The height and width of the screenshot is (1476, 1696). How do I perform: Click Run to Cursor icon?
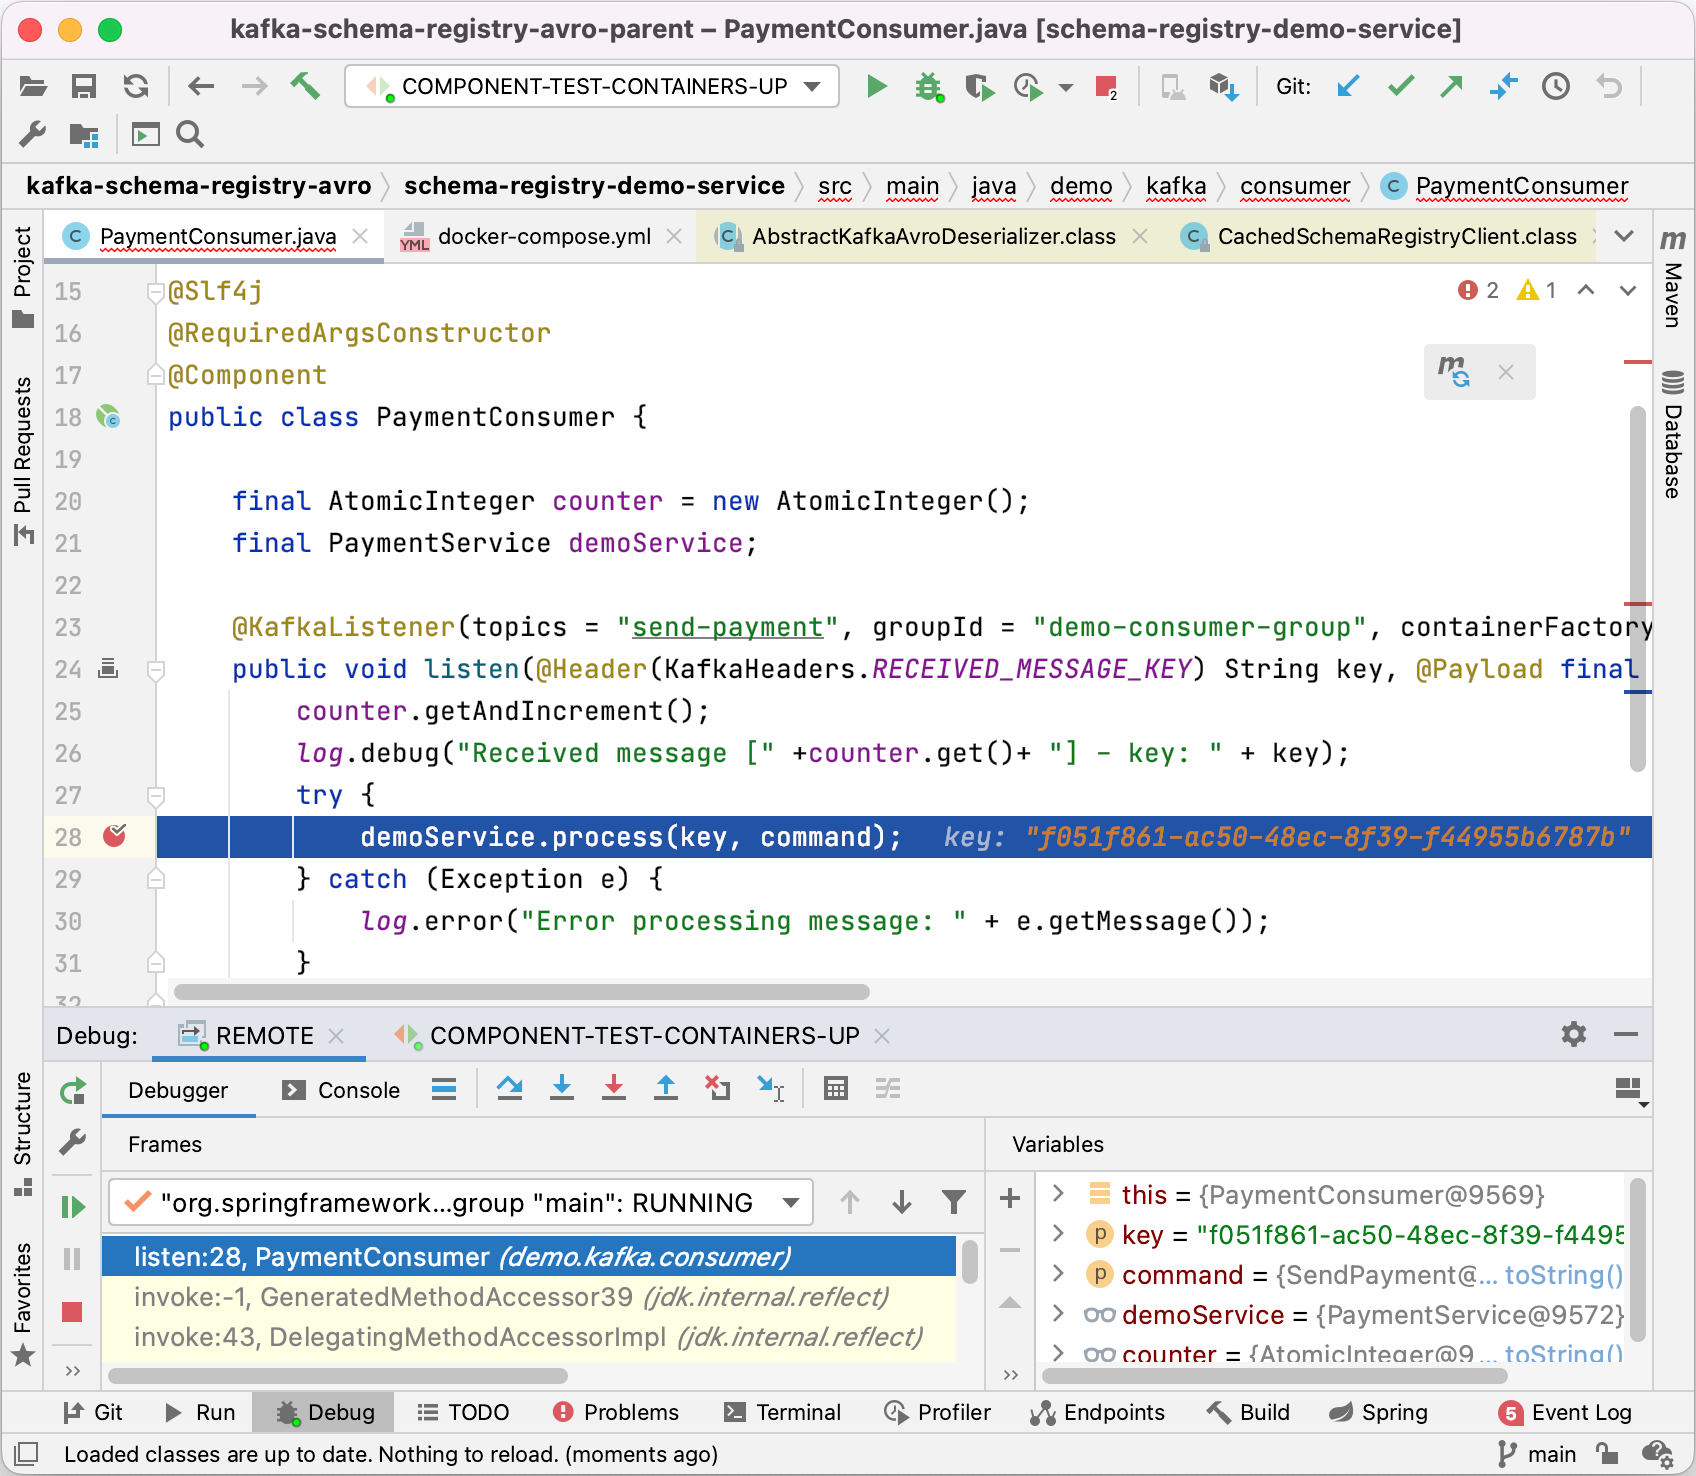(x=771, y=1089)
